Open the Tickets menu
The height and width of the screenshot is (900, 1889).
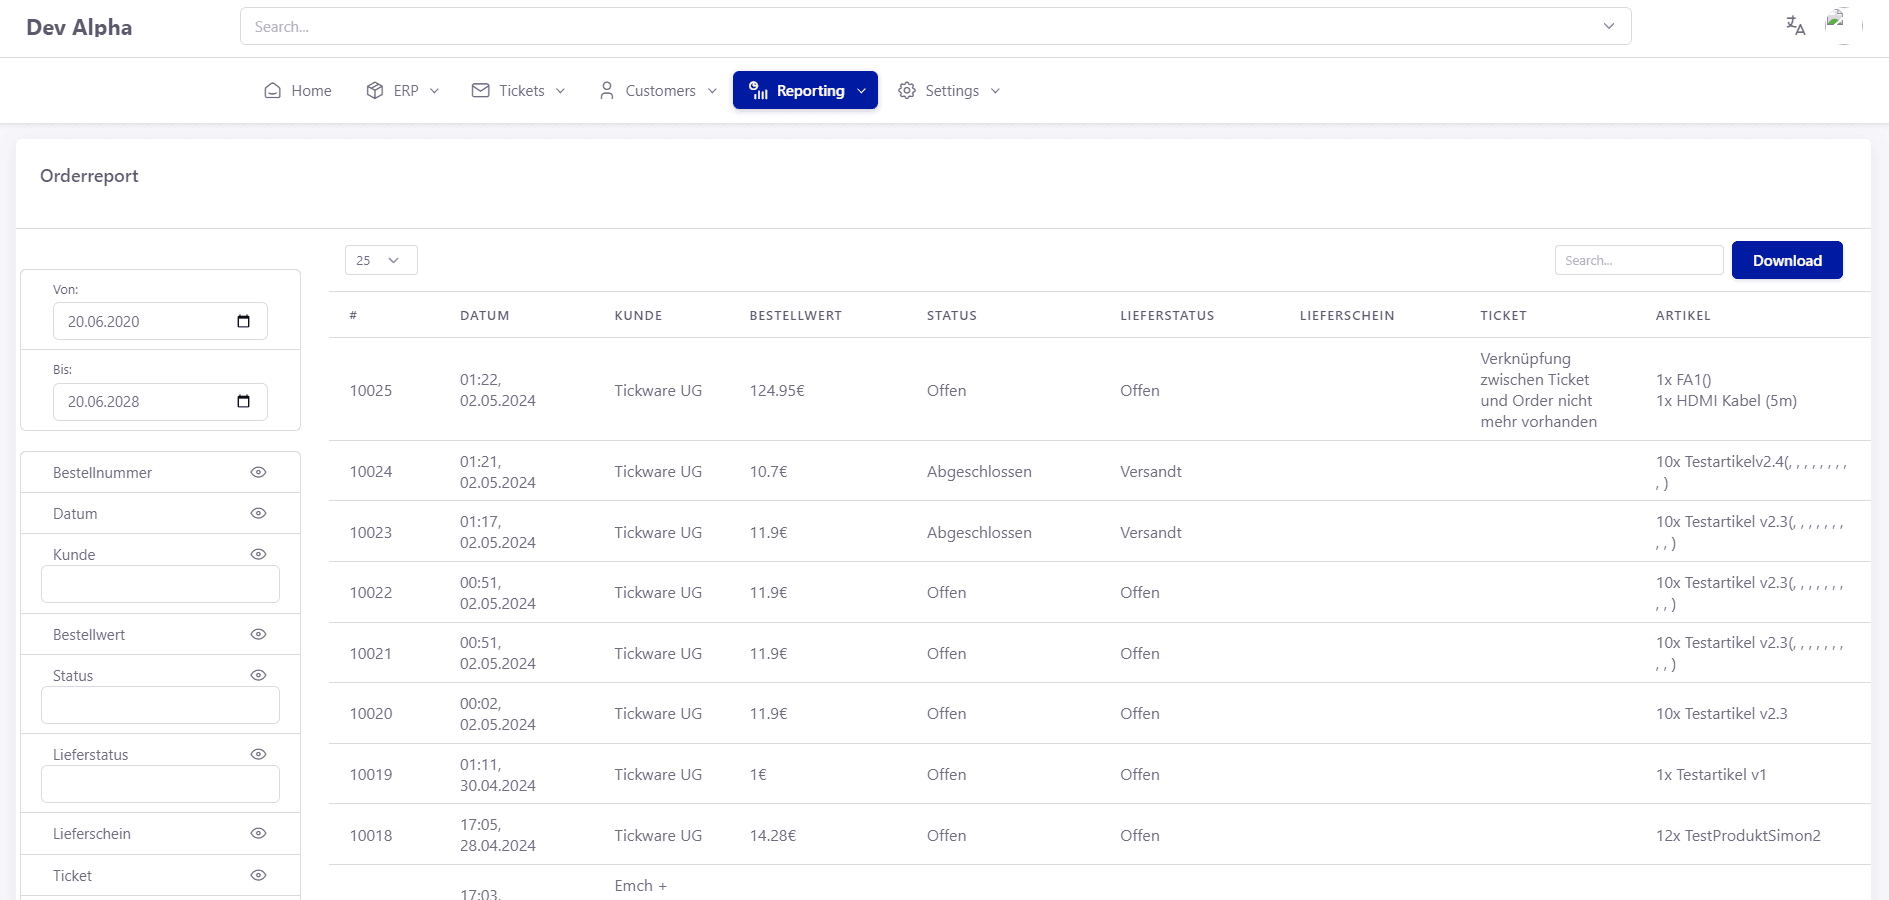[519, 91]
